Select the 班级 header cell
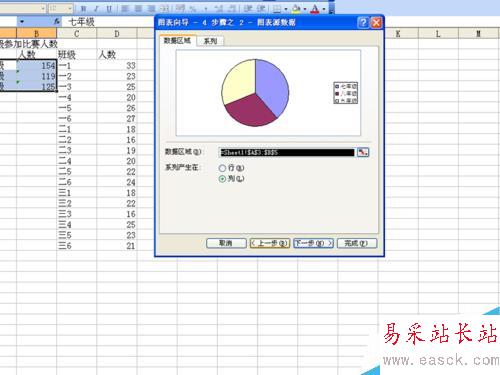 click(x=77, y=55)
